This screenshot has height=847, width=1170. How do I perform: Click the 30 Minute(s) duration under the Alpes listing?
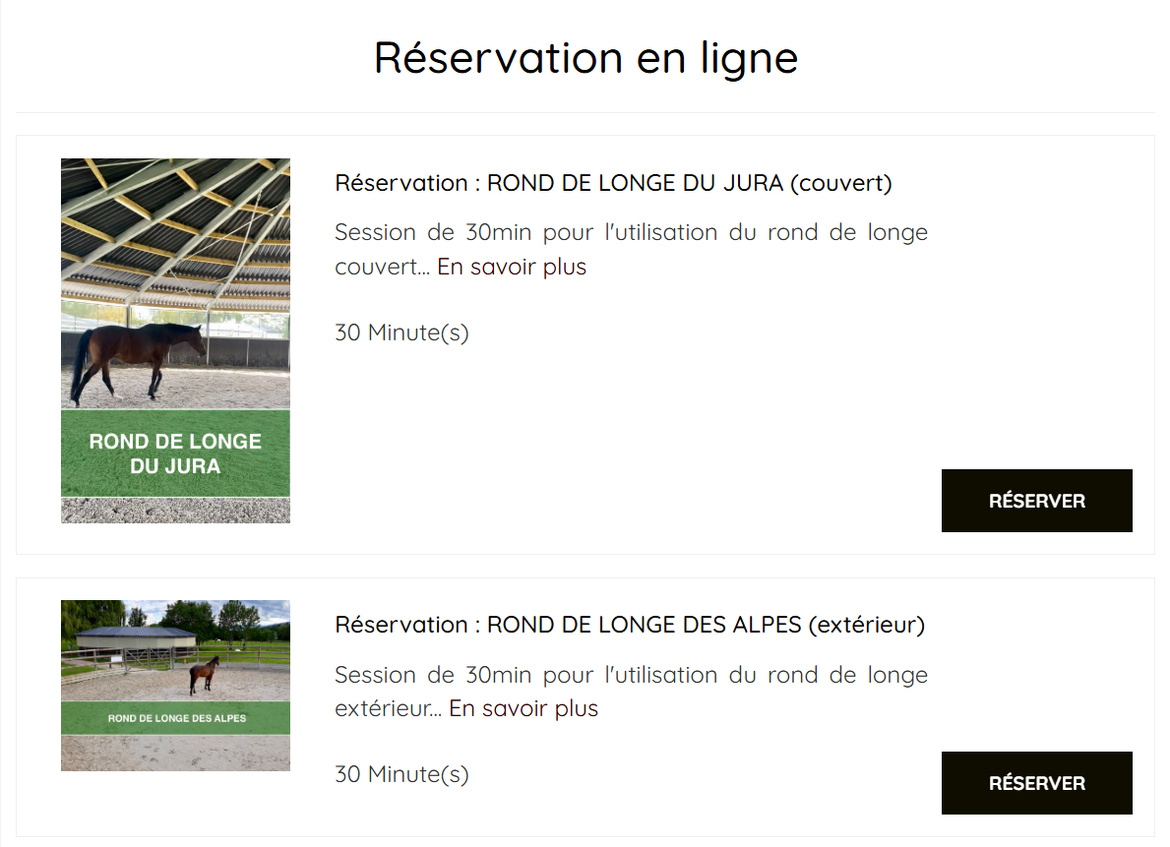(401, 774)
